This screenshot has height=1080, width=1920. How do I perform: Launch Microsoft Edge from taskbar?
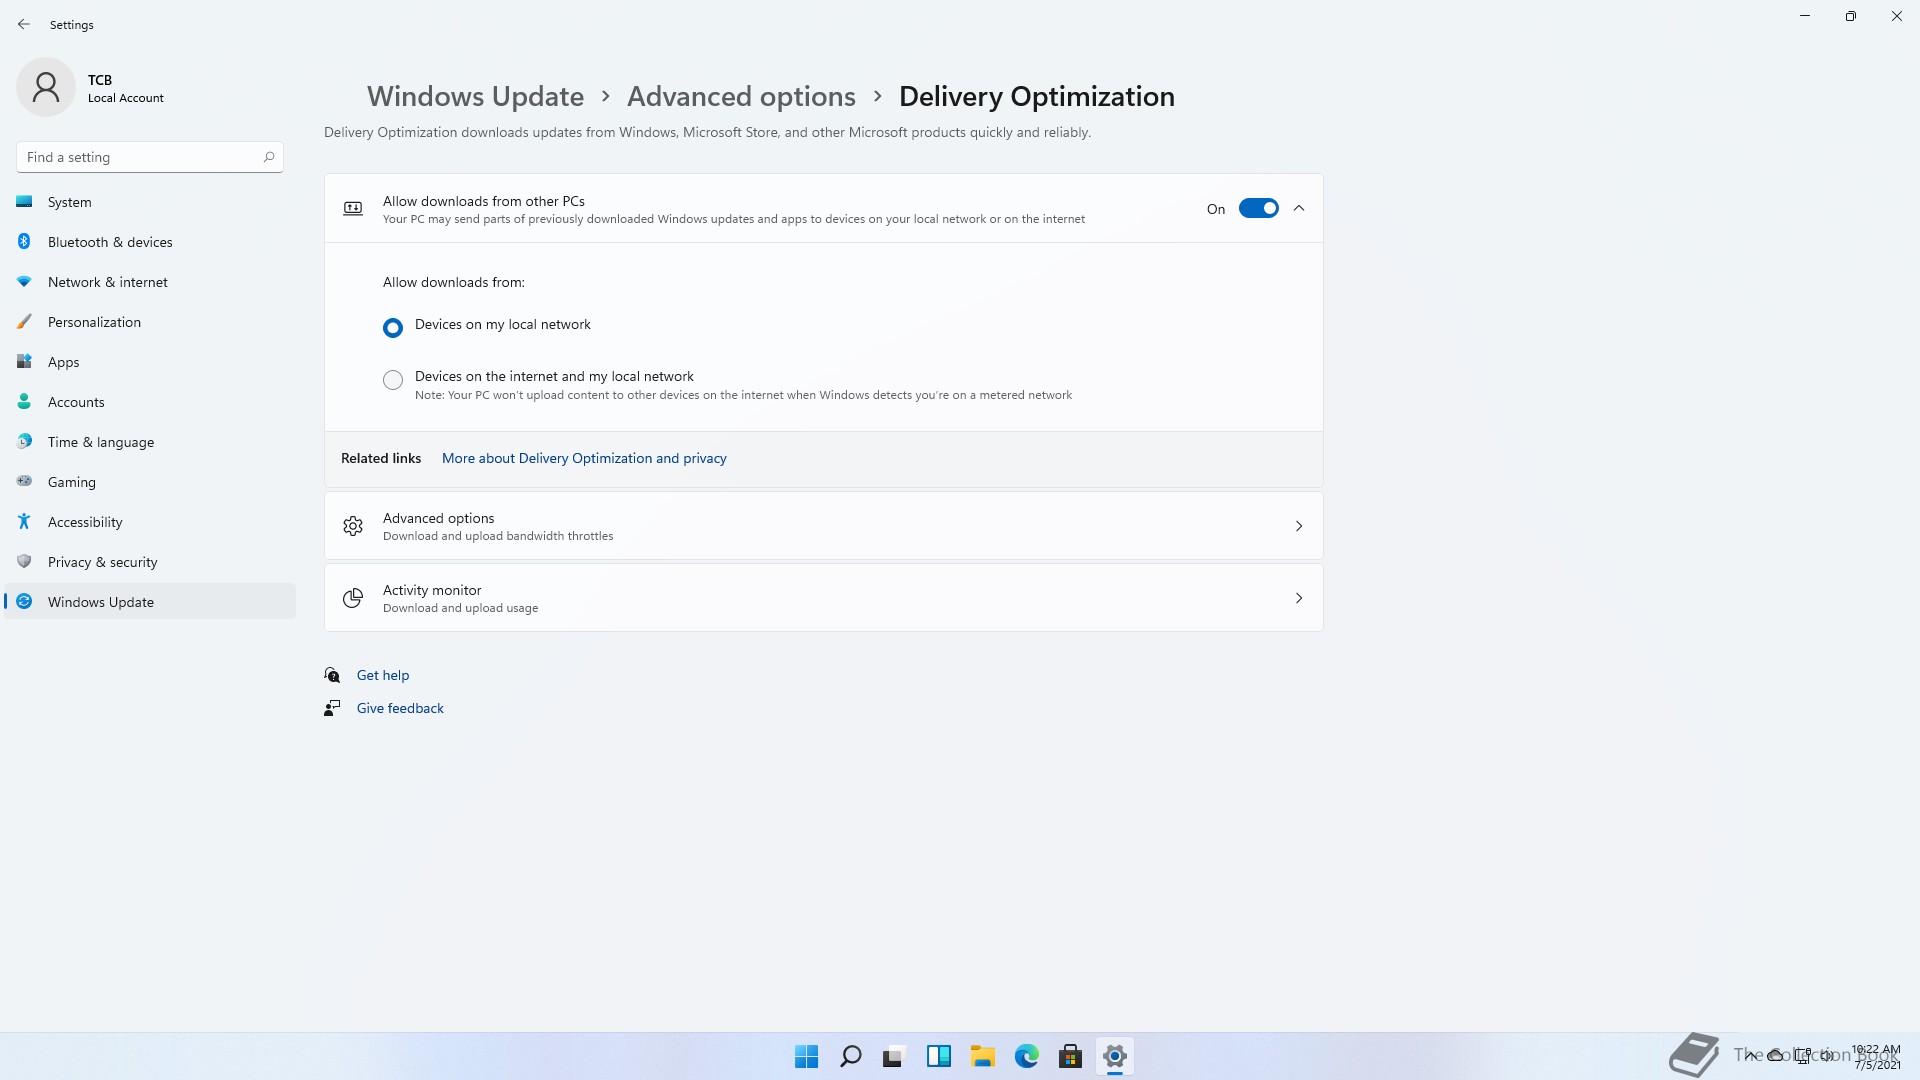1027,1056
